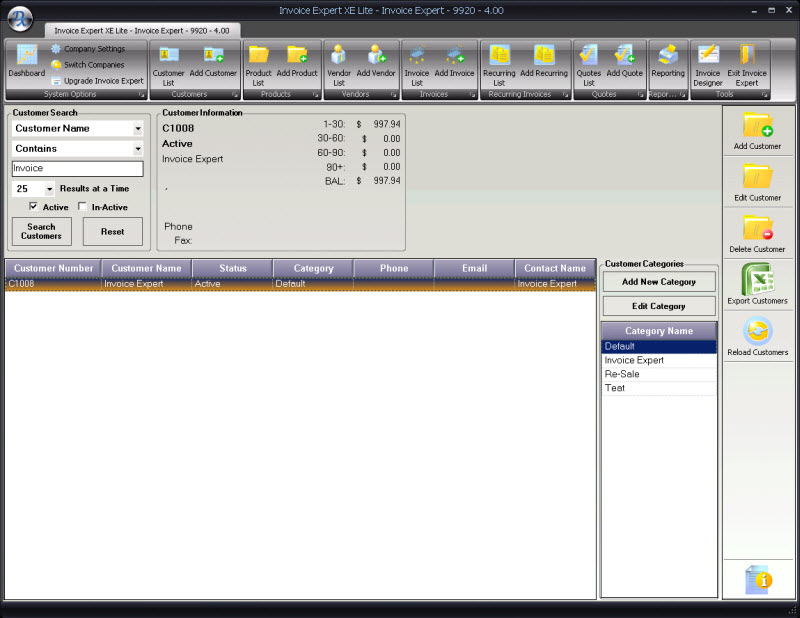Open the Product List

tap(258, 66)
